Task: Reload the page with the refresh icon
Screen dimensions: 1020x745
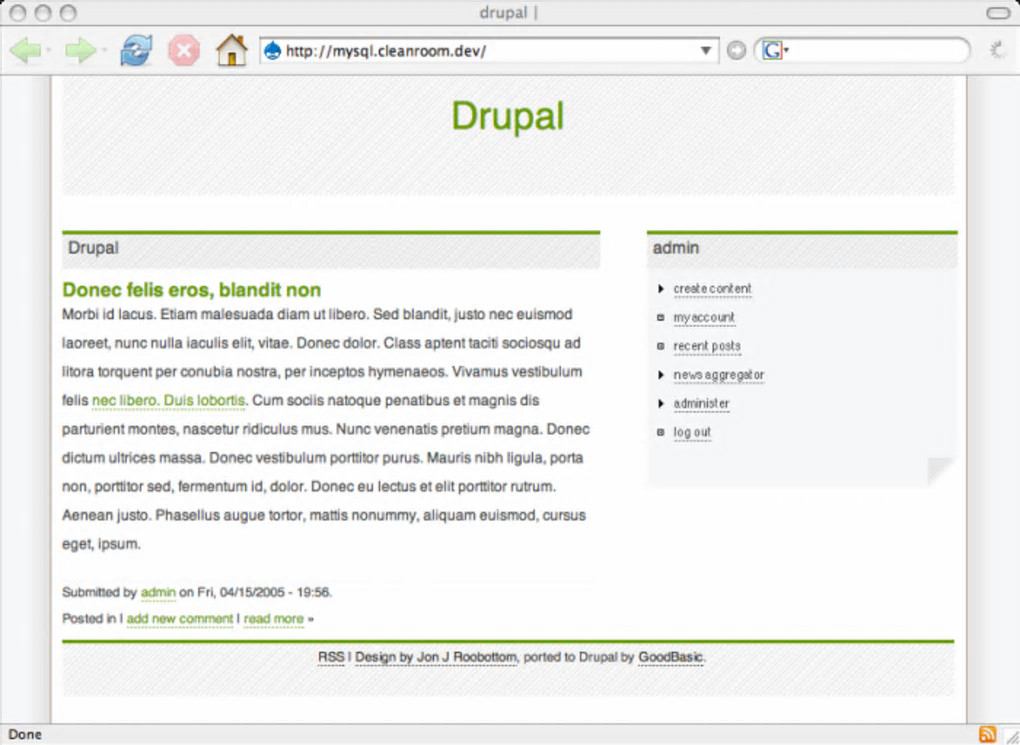Action: (x=136, y=50)
